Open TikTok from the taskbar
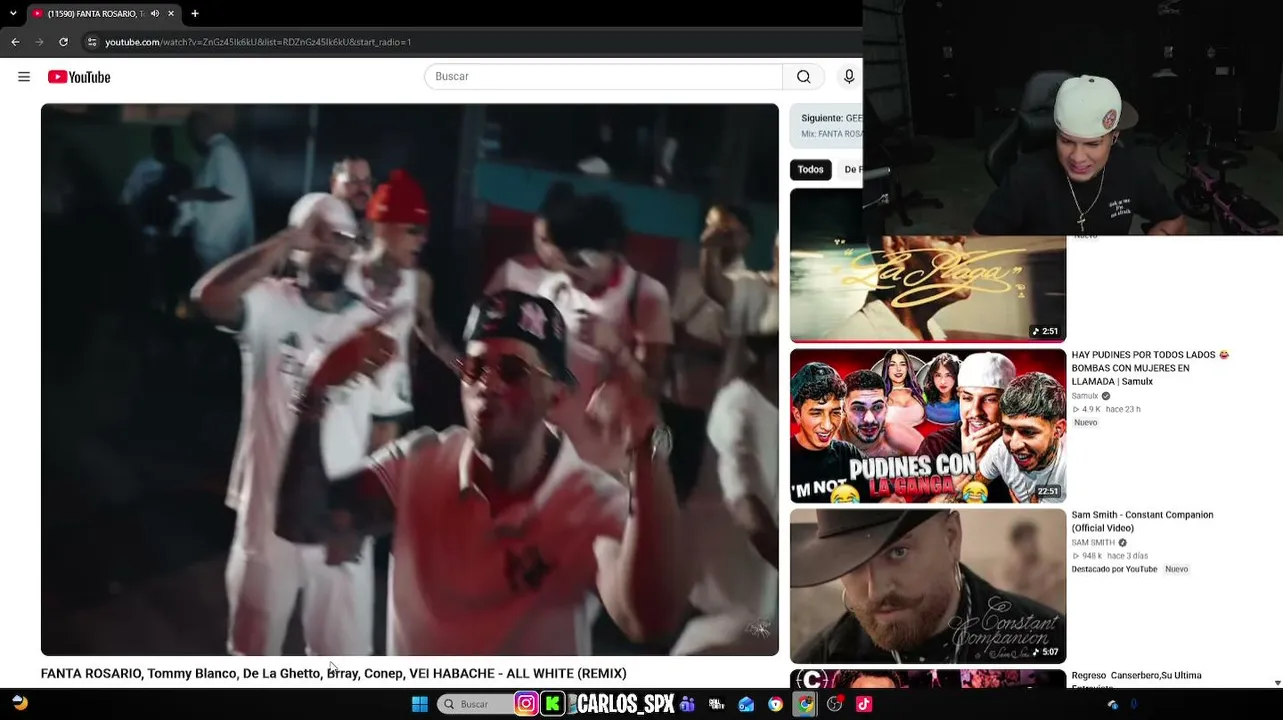The width and height of the screenshot is (1283, 720). (x=864, y=704)
